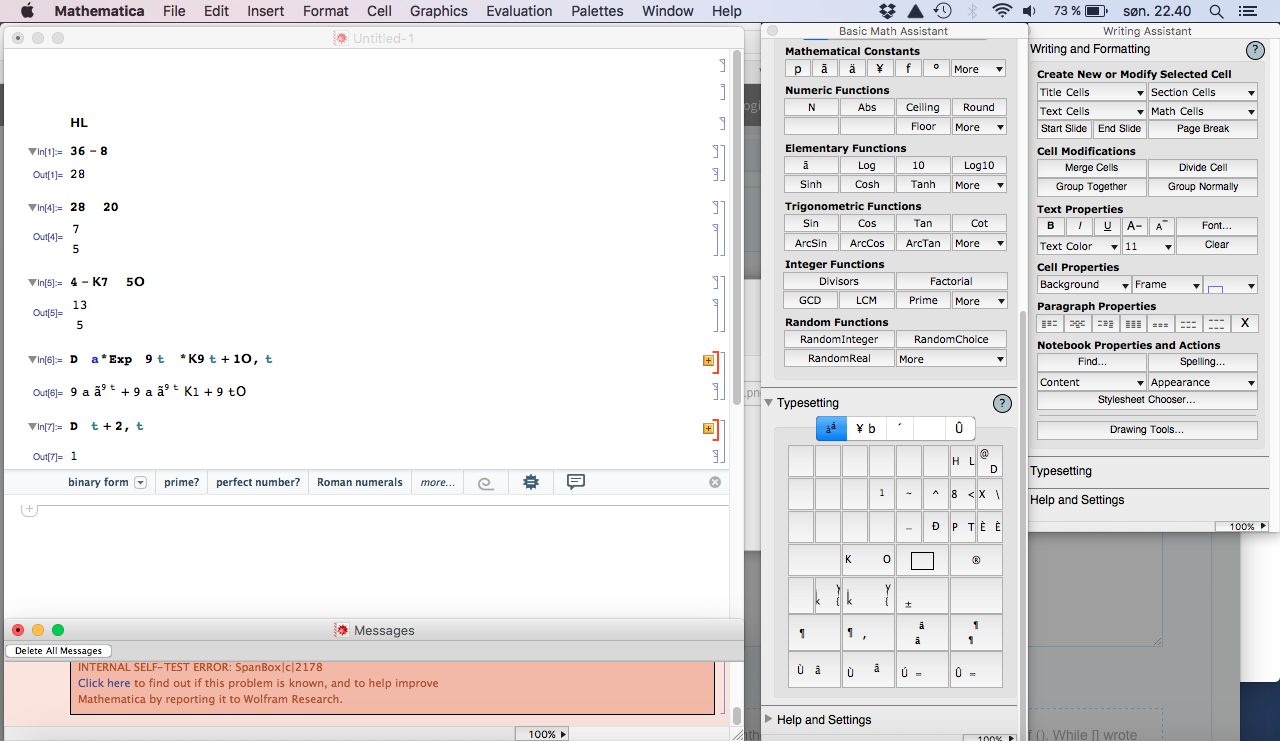Apply centered paragraph alignment icon

1078,323
